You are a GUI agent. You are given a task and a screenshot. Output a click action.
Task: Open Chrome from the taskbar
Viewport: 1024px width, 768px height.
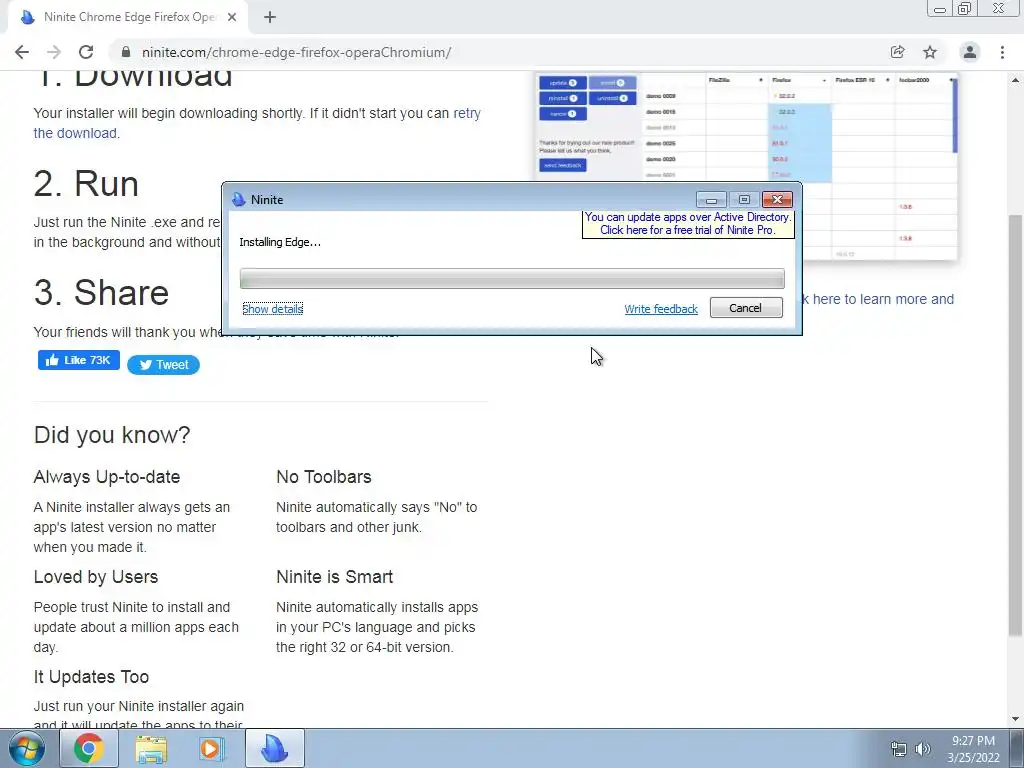click(88, 748)
